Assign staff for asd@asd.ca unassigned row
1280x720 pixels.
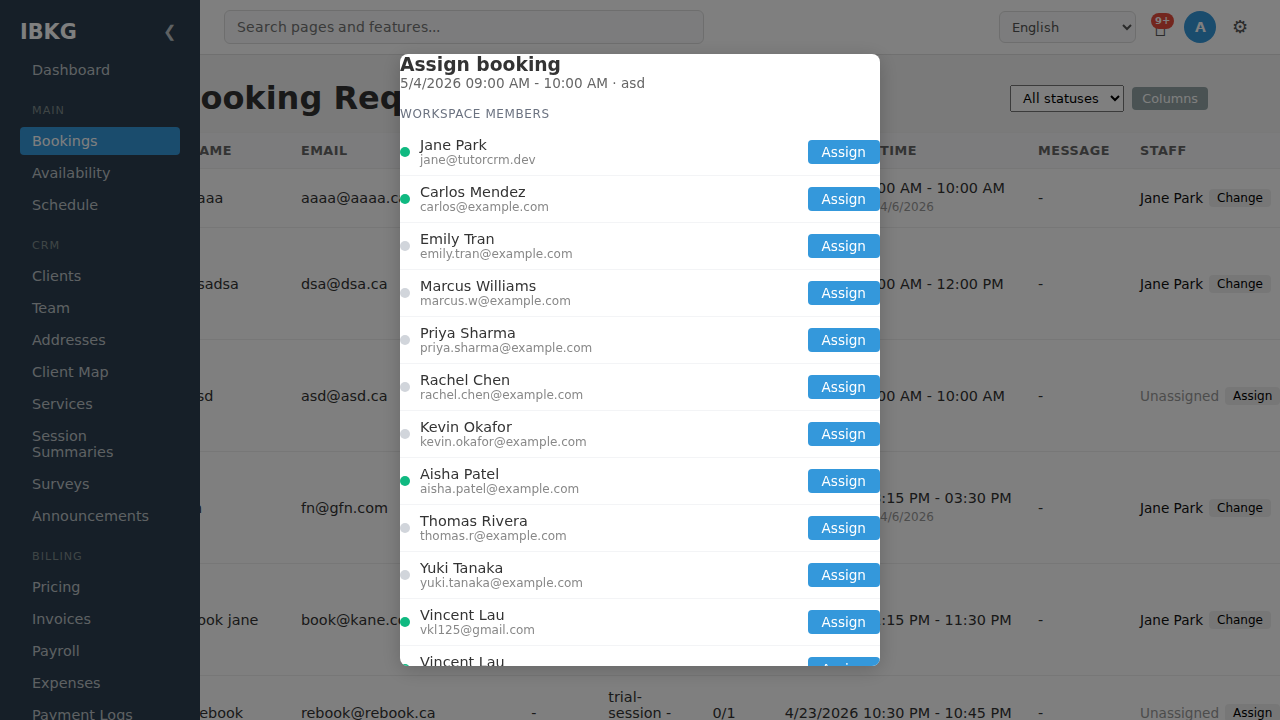tap(1252, 396)
